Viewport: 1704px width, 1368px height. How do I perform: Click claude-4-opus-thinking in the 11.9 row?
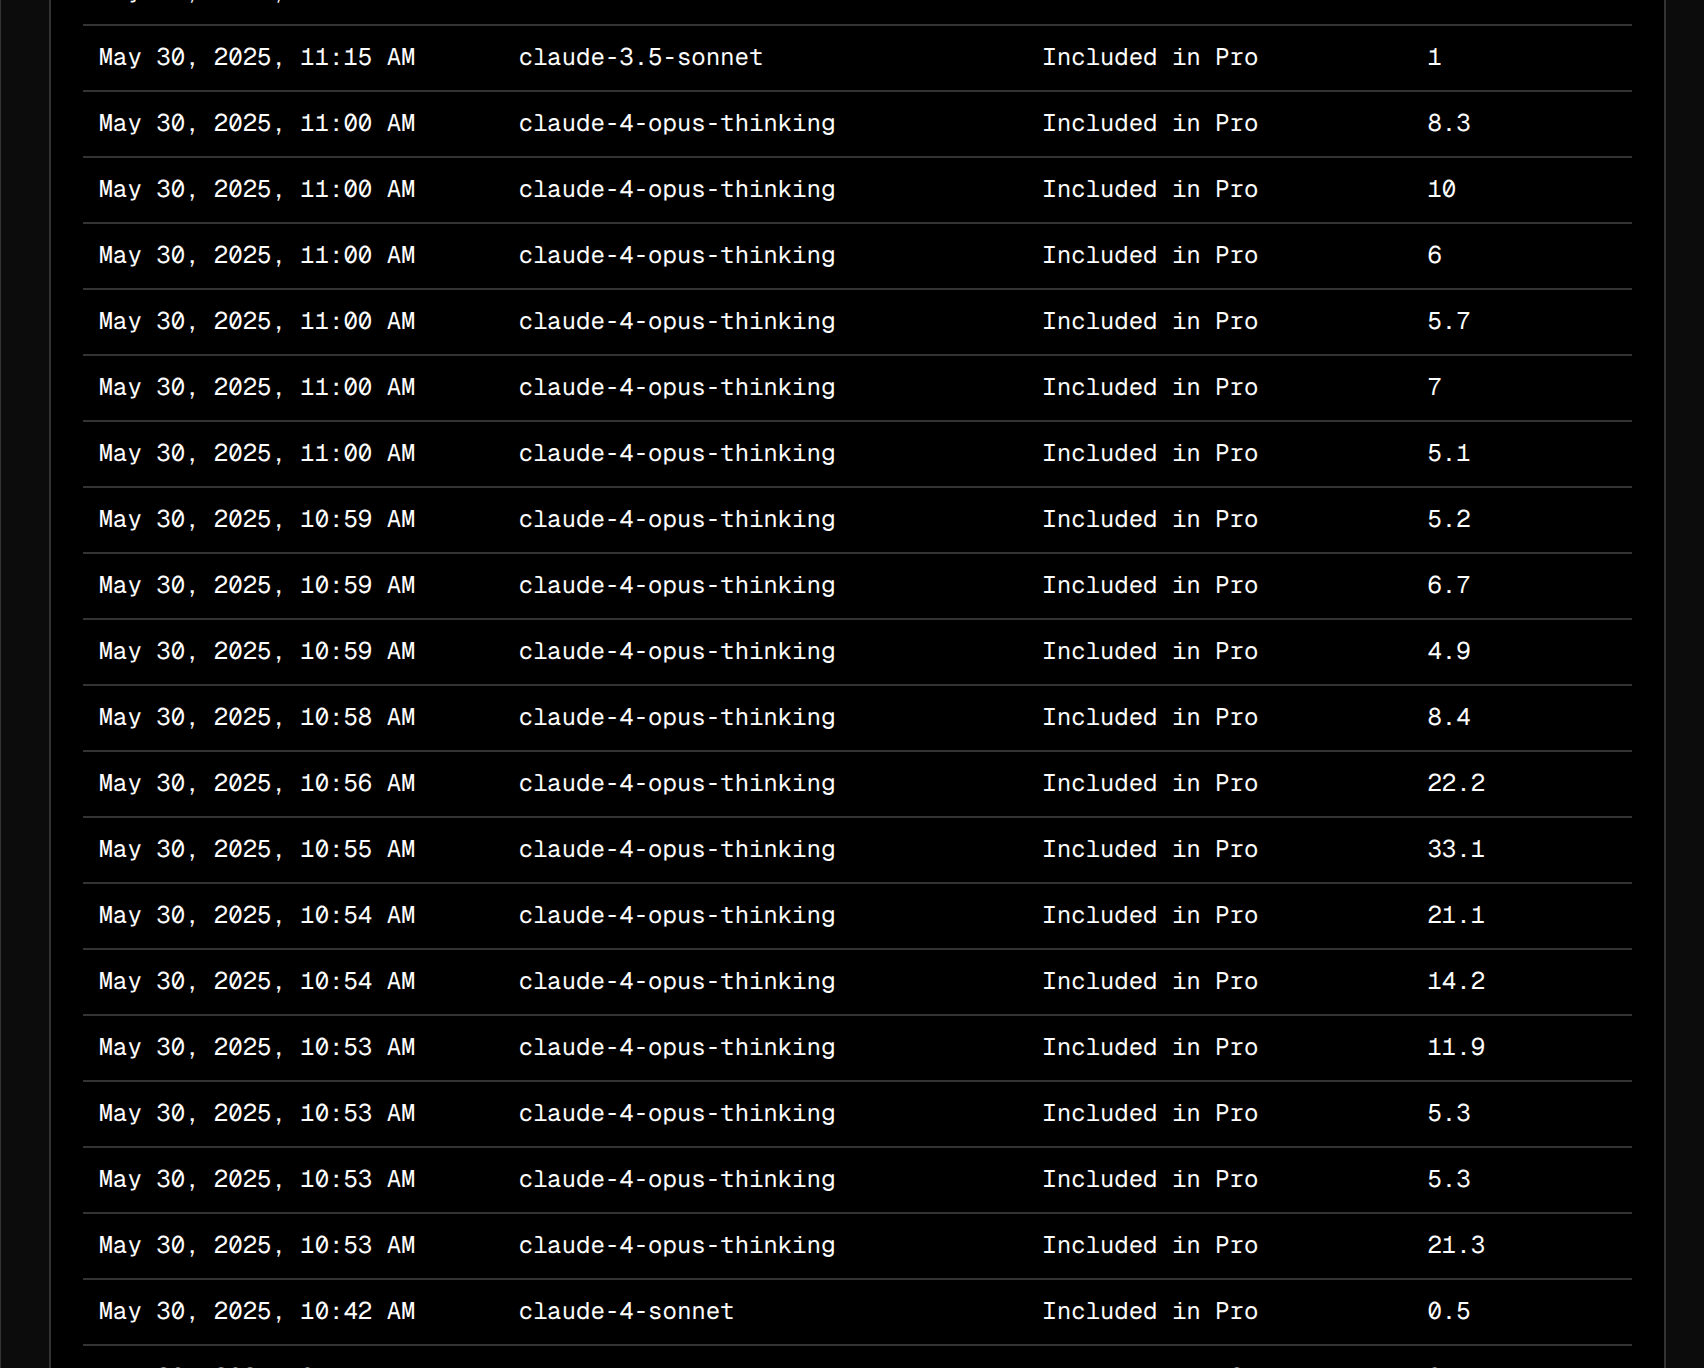point(676,1048)
